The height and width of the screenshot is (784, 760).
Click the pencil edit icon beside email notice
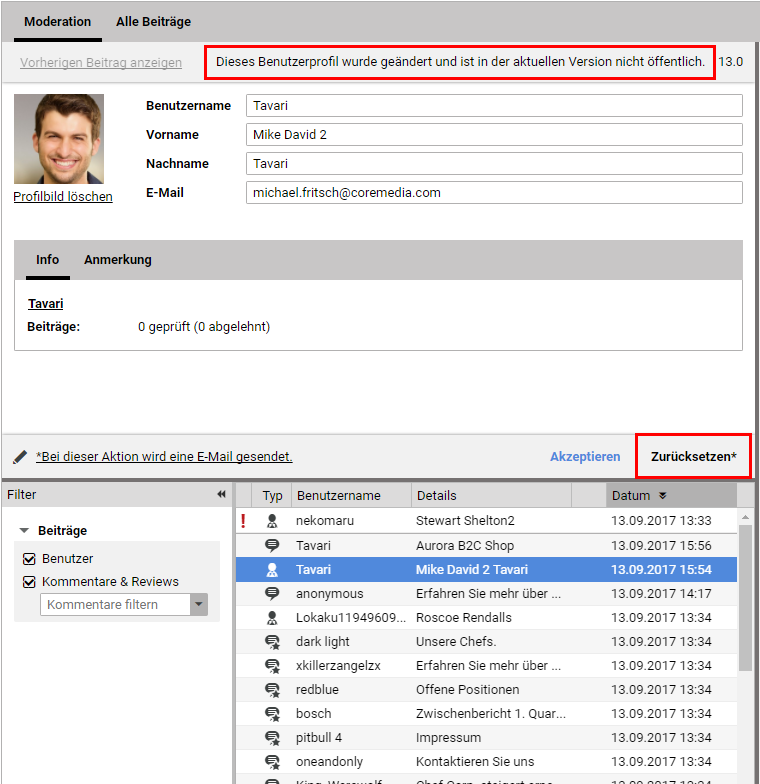pos(20,457)
